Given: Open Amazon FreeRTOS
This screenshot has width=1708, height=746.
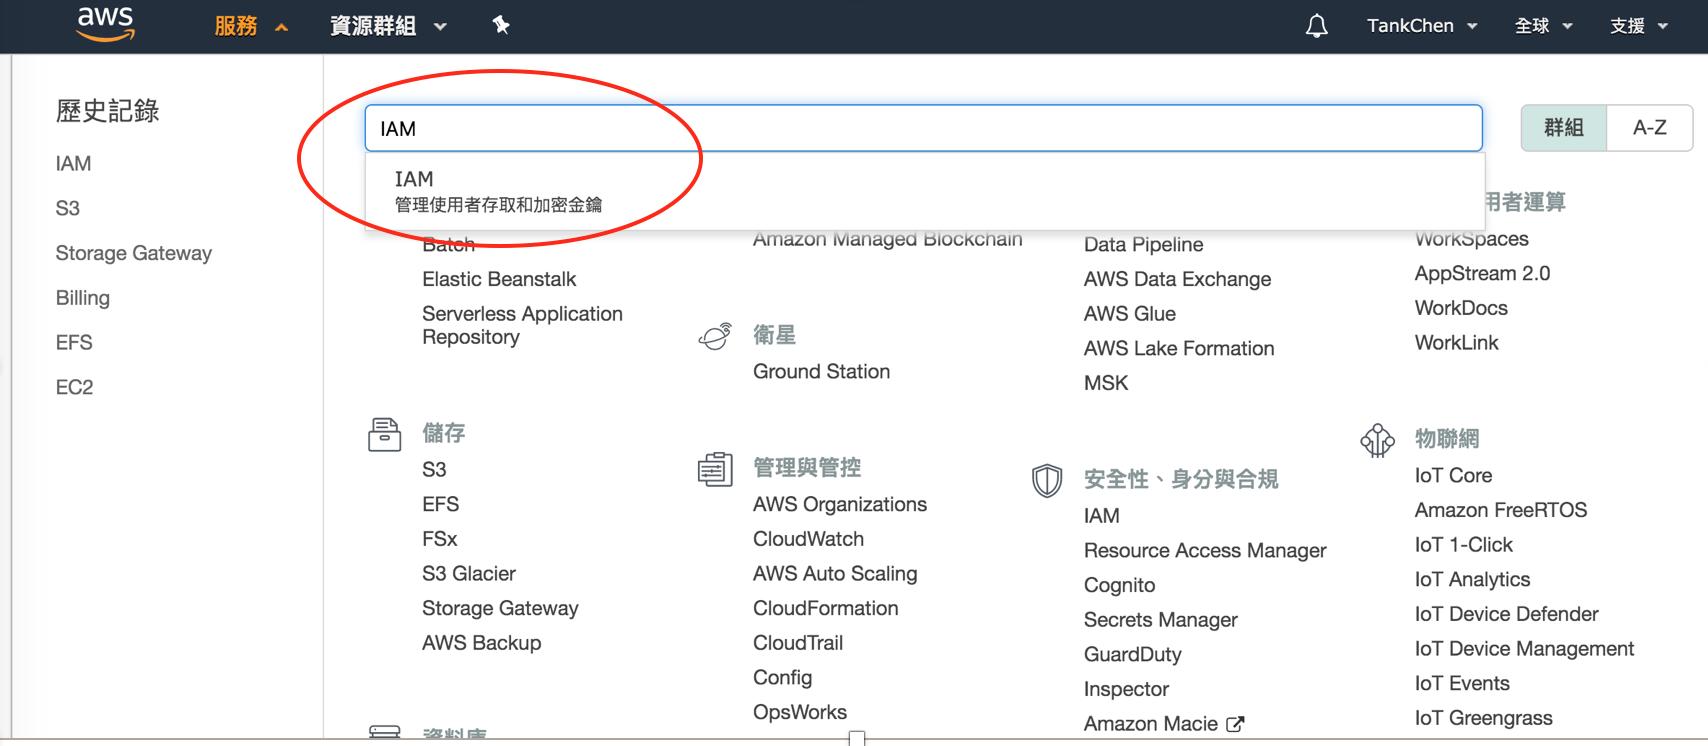Looking at the screenshot, I should (x=1500, y=510).
